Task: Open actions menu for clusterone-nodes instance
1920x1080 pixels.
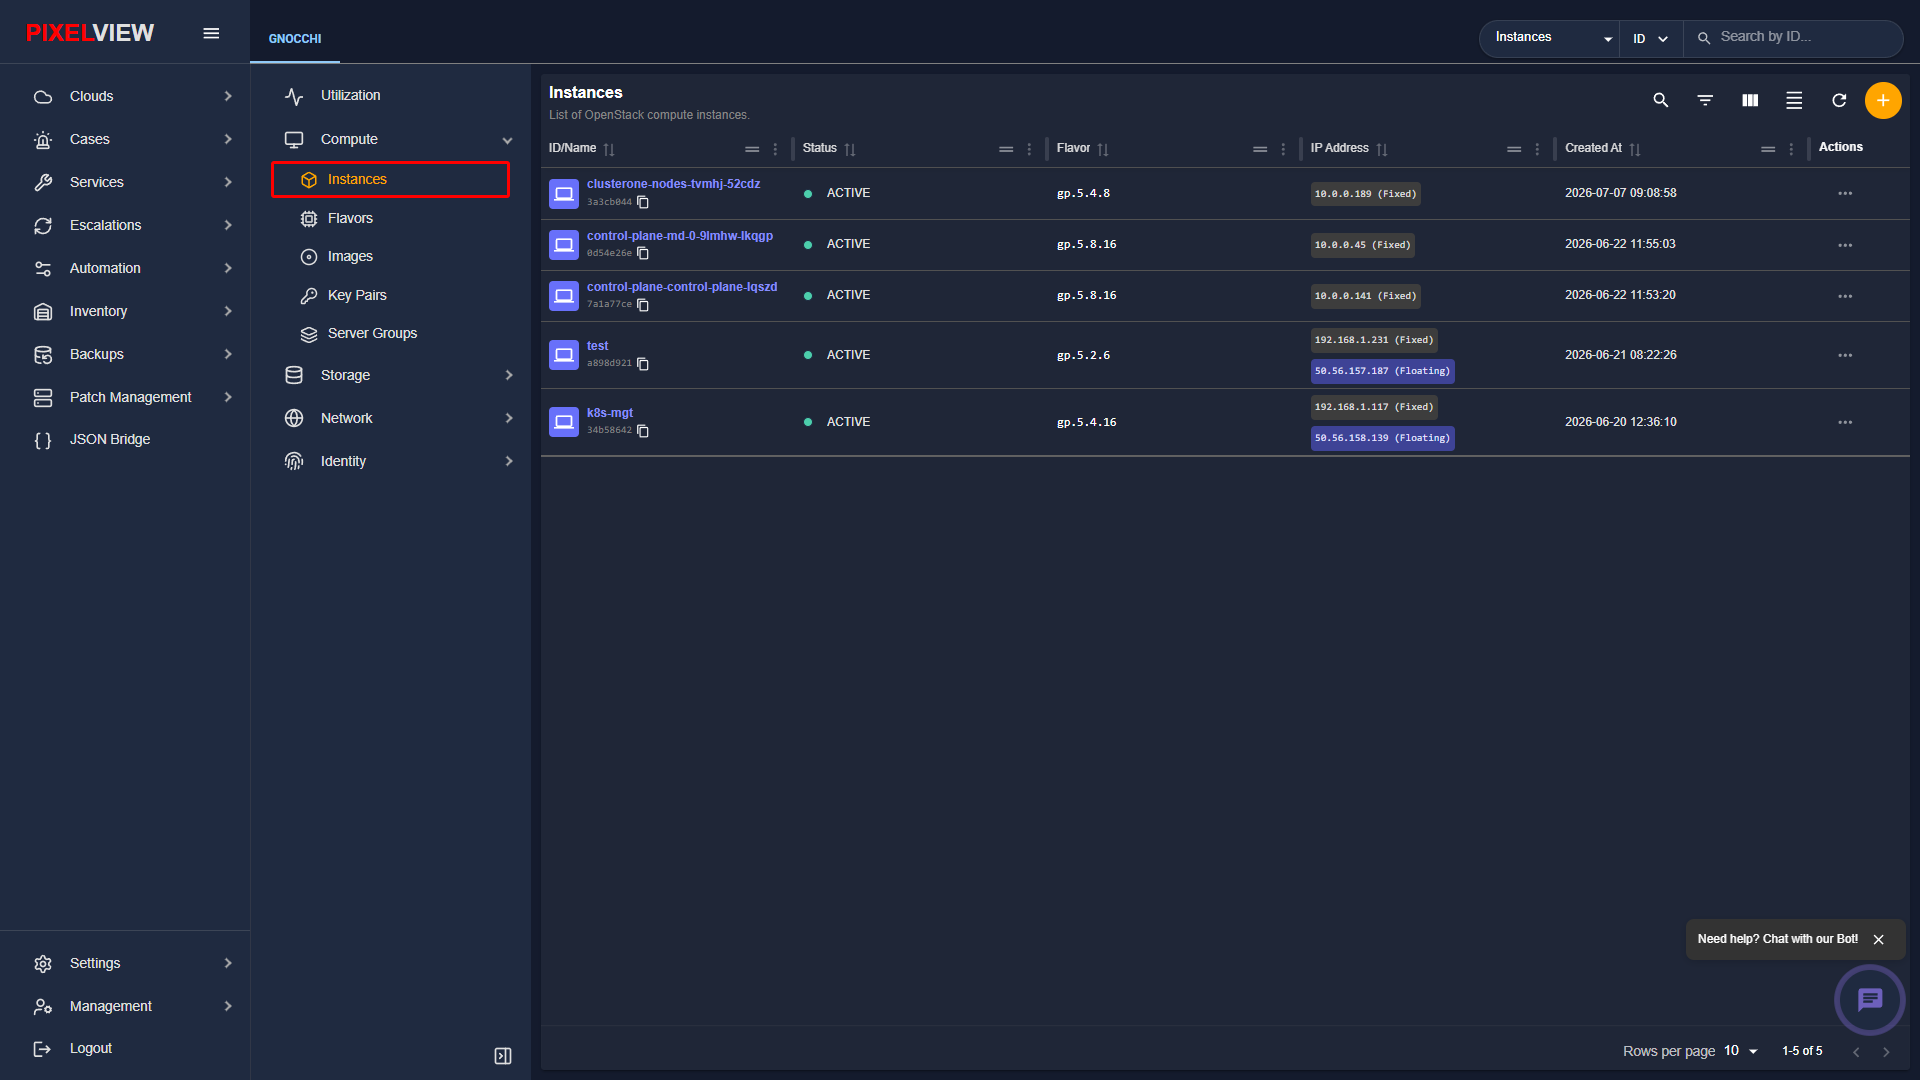Action: [1845, 194]
